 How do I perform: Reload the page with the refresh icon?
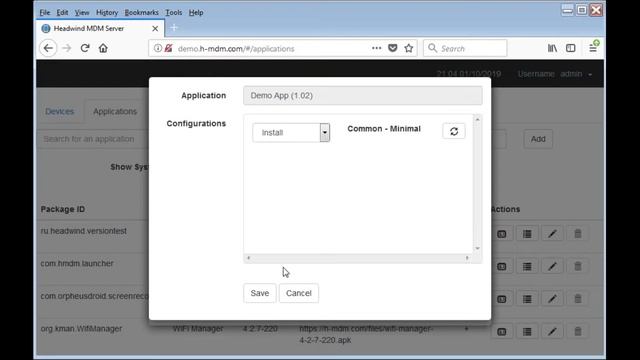click(85, 48)
